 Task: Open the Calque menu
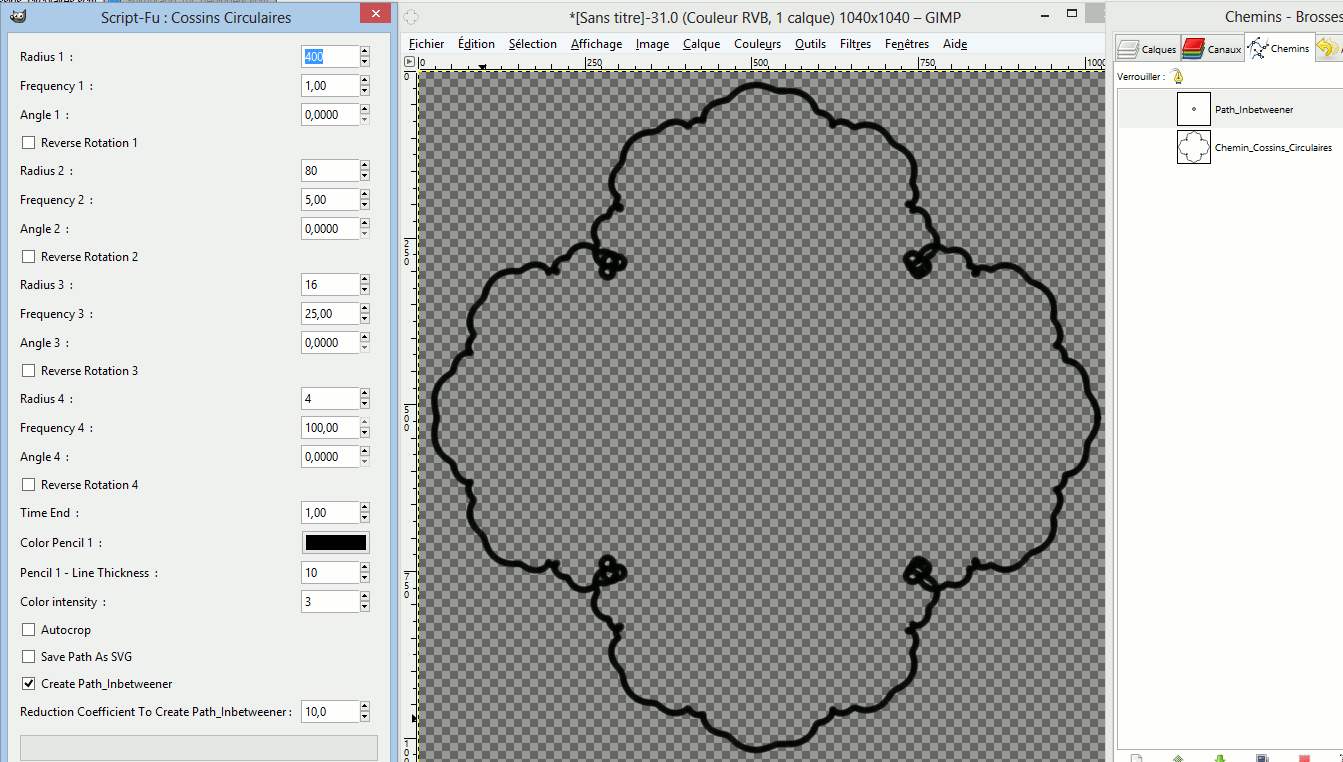coord(702,44)
